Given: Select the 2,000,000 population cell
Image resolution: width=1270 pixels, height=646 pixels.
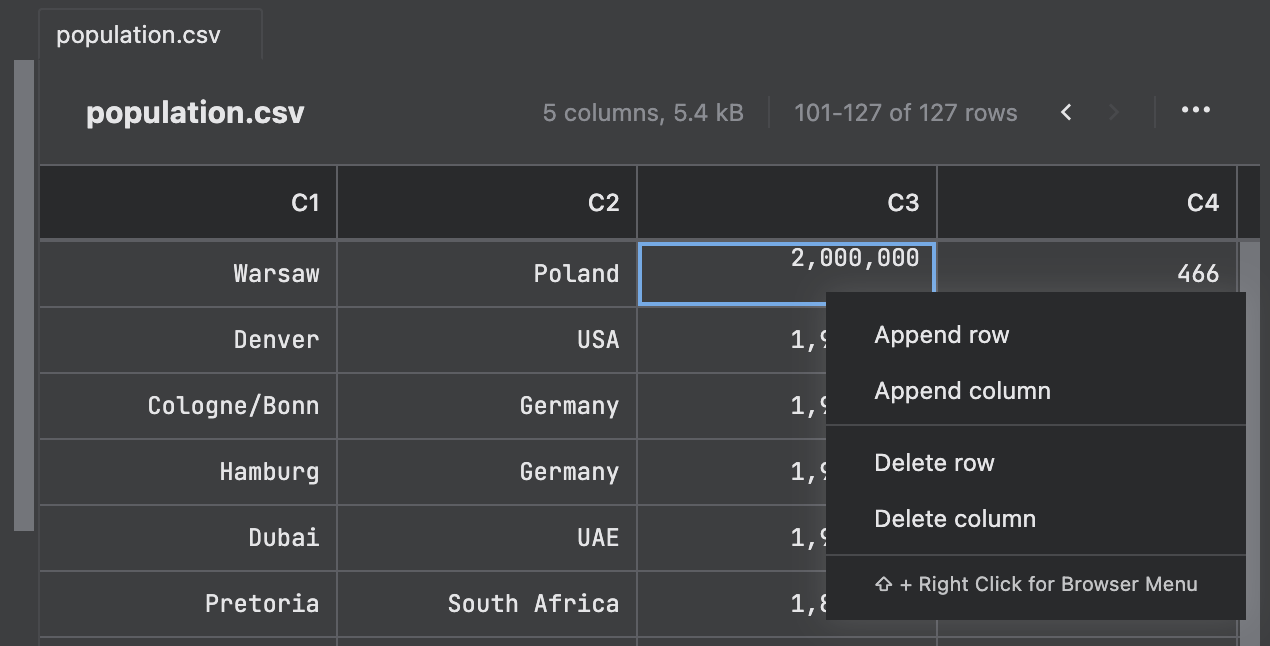Looking at the screenshot, I should 786,273.
